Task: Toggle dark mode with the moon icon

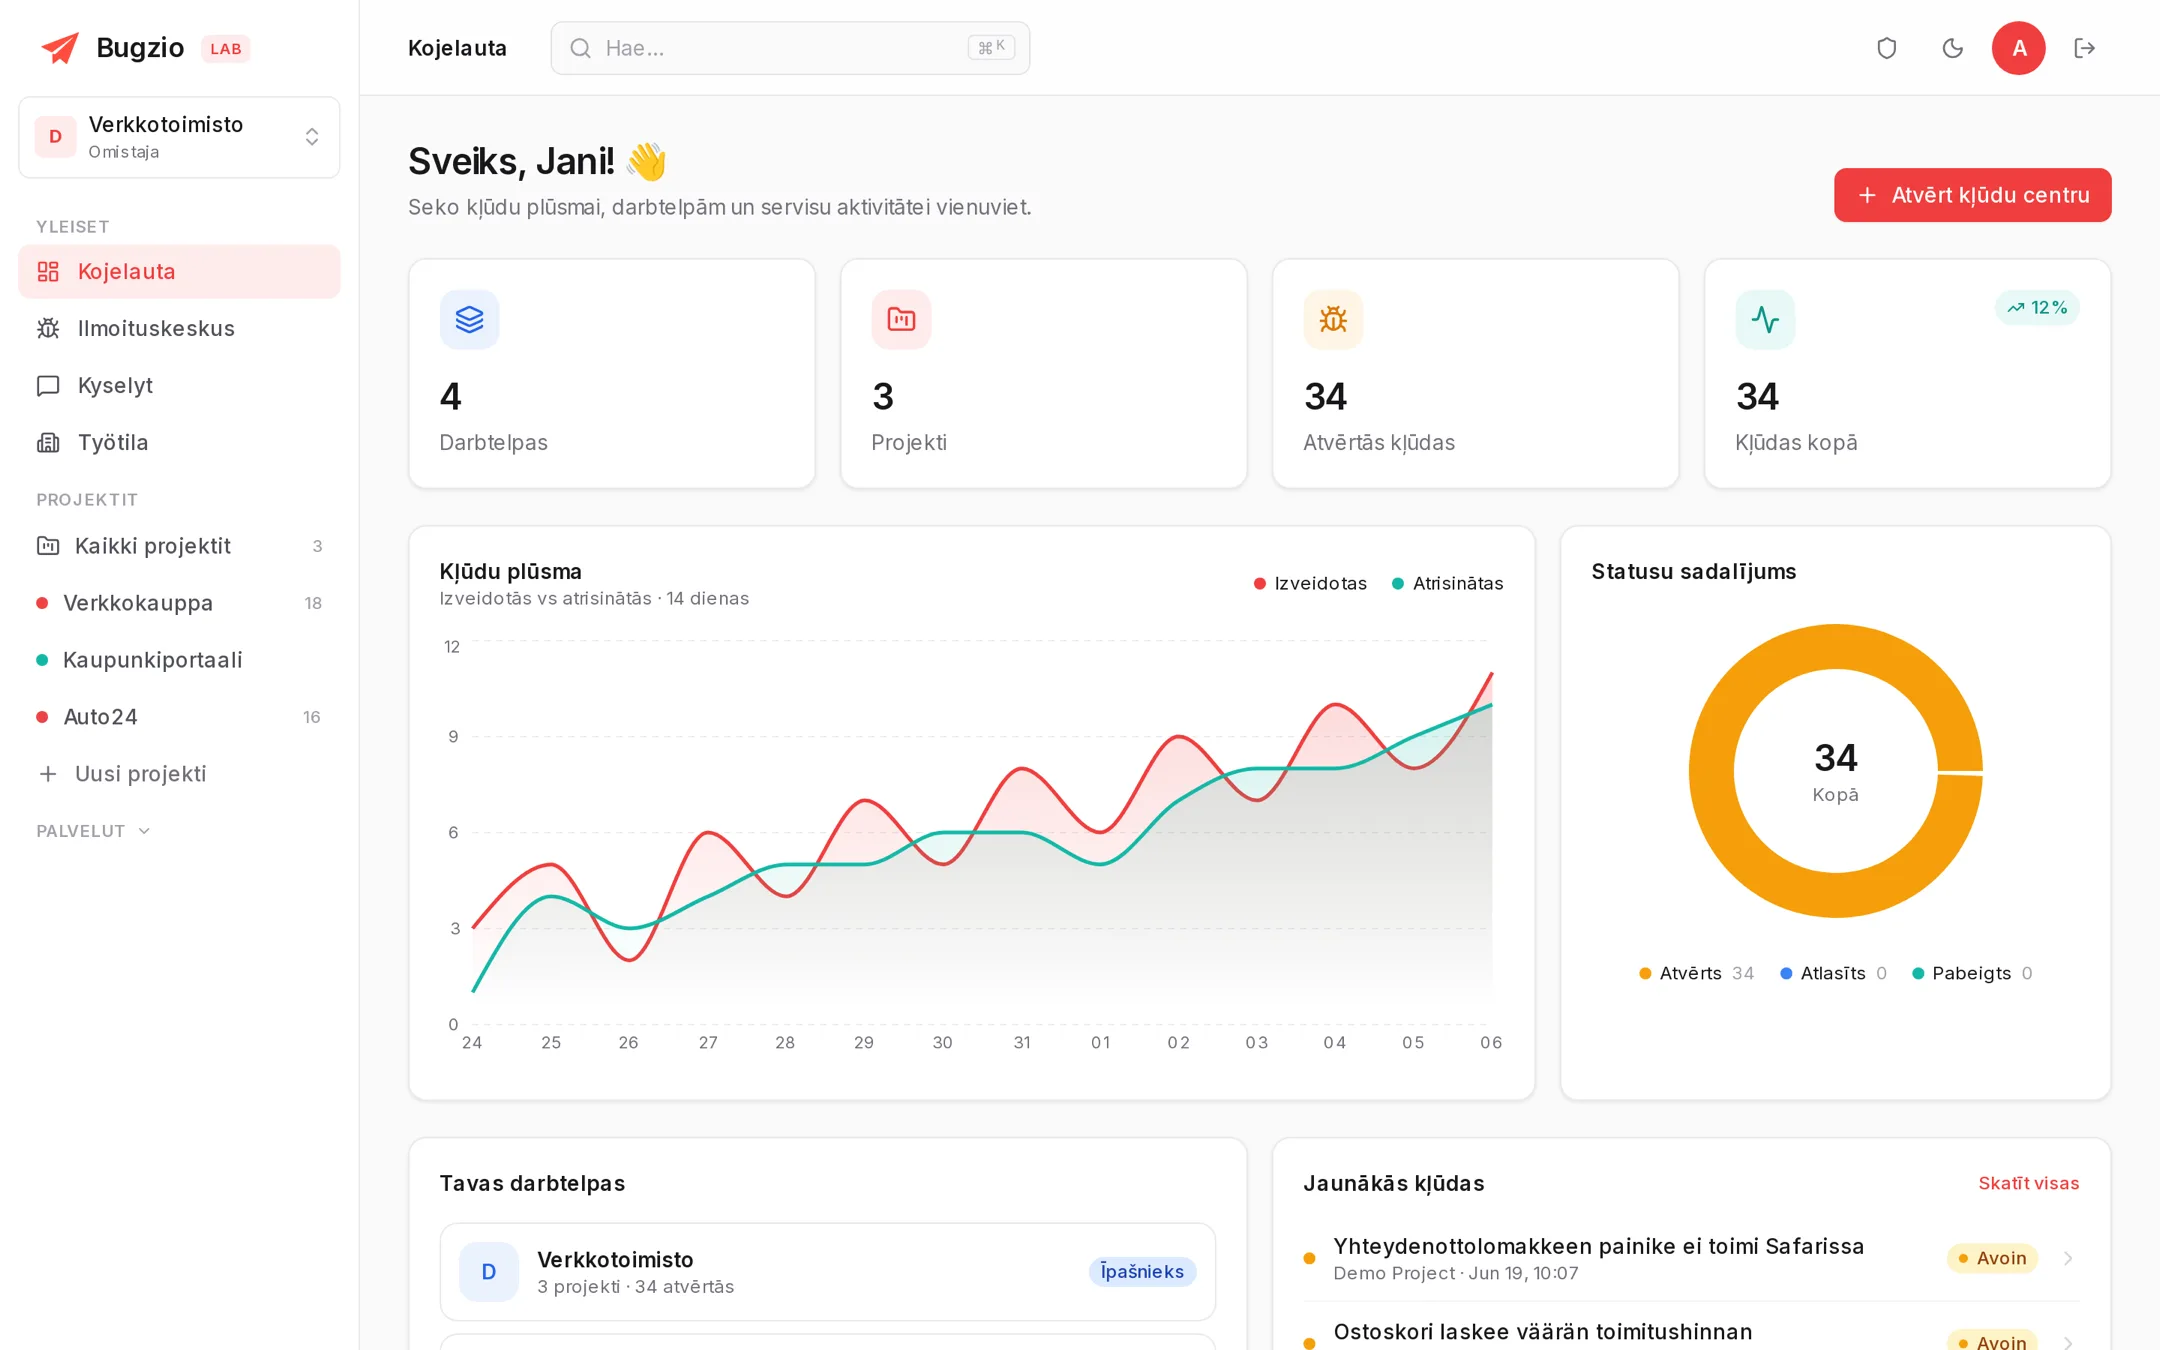Action: coord(1952,48)
